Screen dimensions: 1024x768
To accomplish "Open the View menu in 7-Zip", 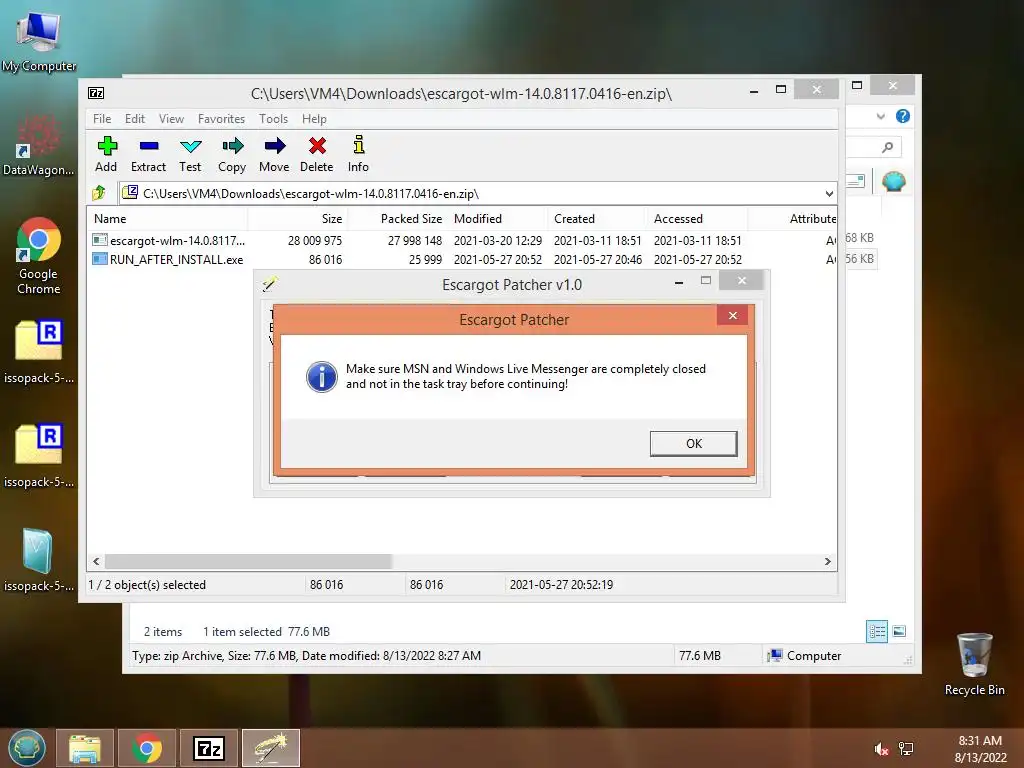I will coord(171,119).
